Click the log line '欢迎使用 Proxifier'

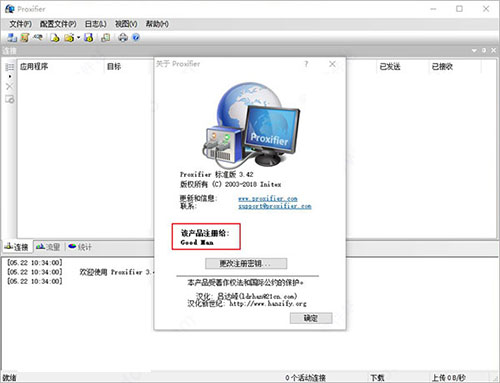coord(117,272)
